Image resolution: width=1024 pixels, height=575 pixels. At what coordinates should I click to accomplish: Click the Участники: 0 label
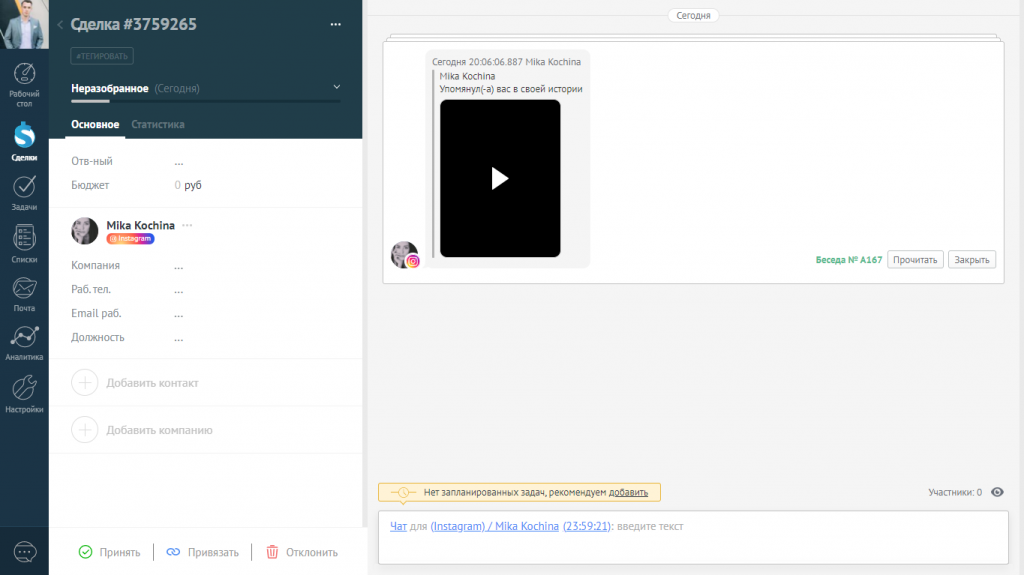coord(955,493)
